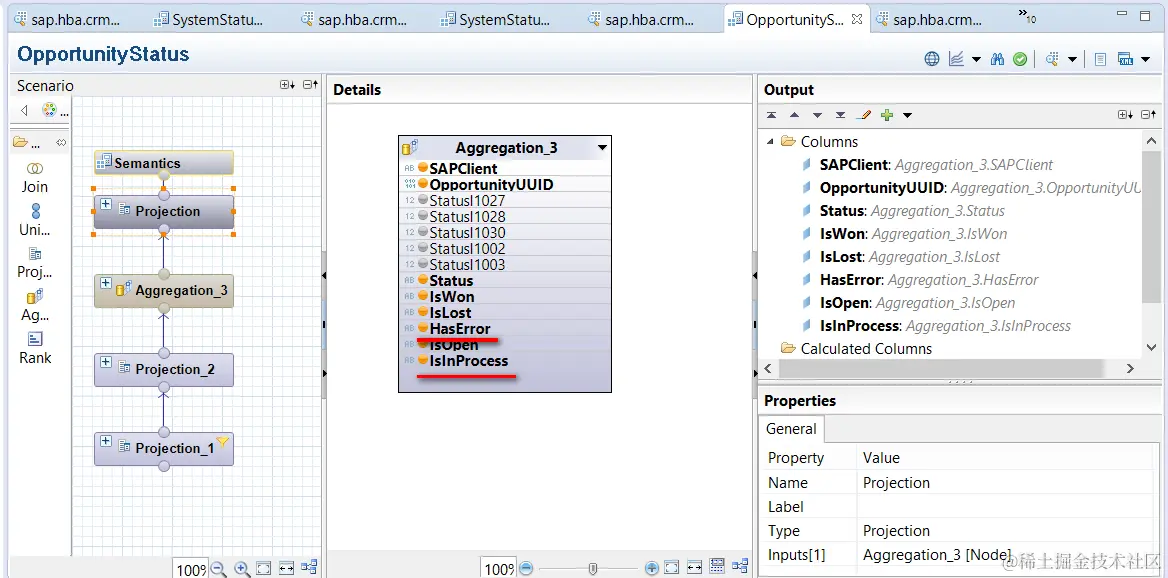
Task: Collapse the palette with the left triangle arrow
Action: click(24, 110)
